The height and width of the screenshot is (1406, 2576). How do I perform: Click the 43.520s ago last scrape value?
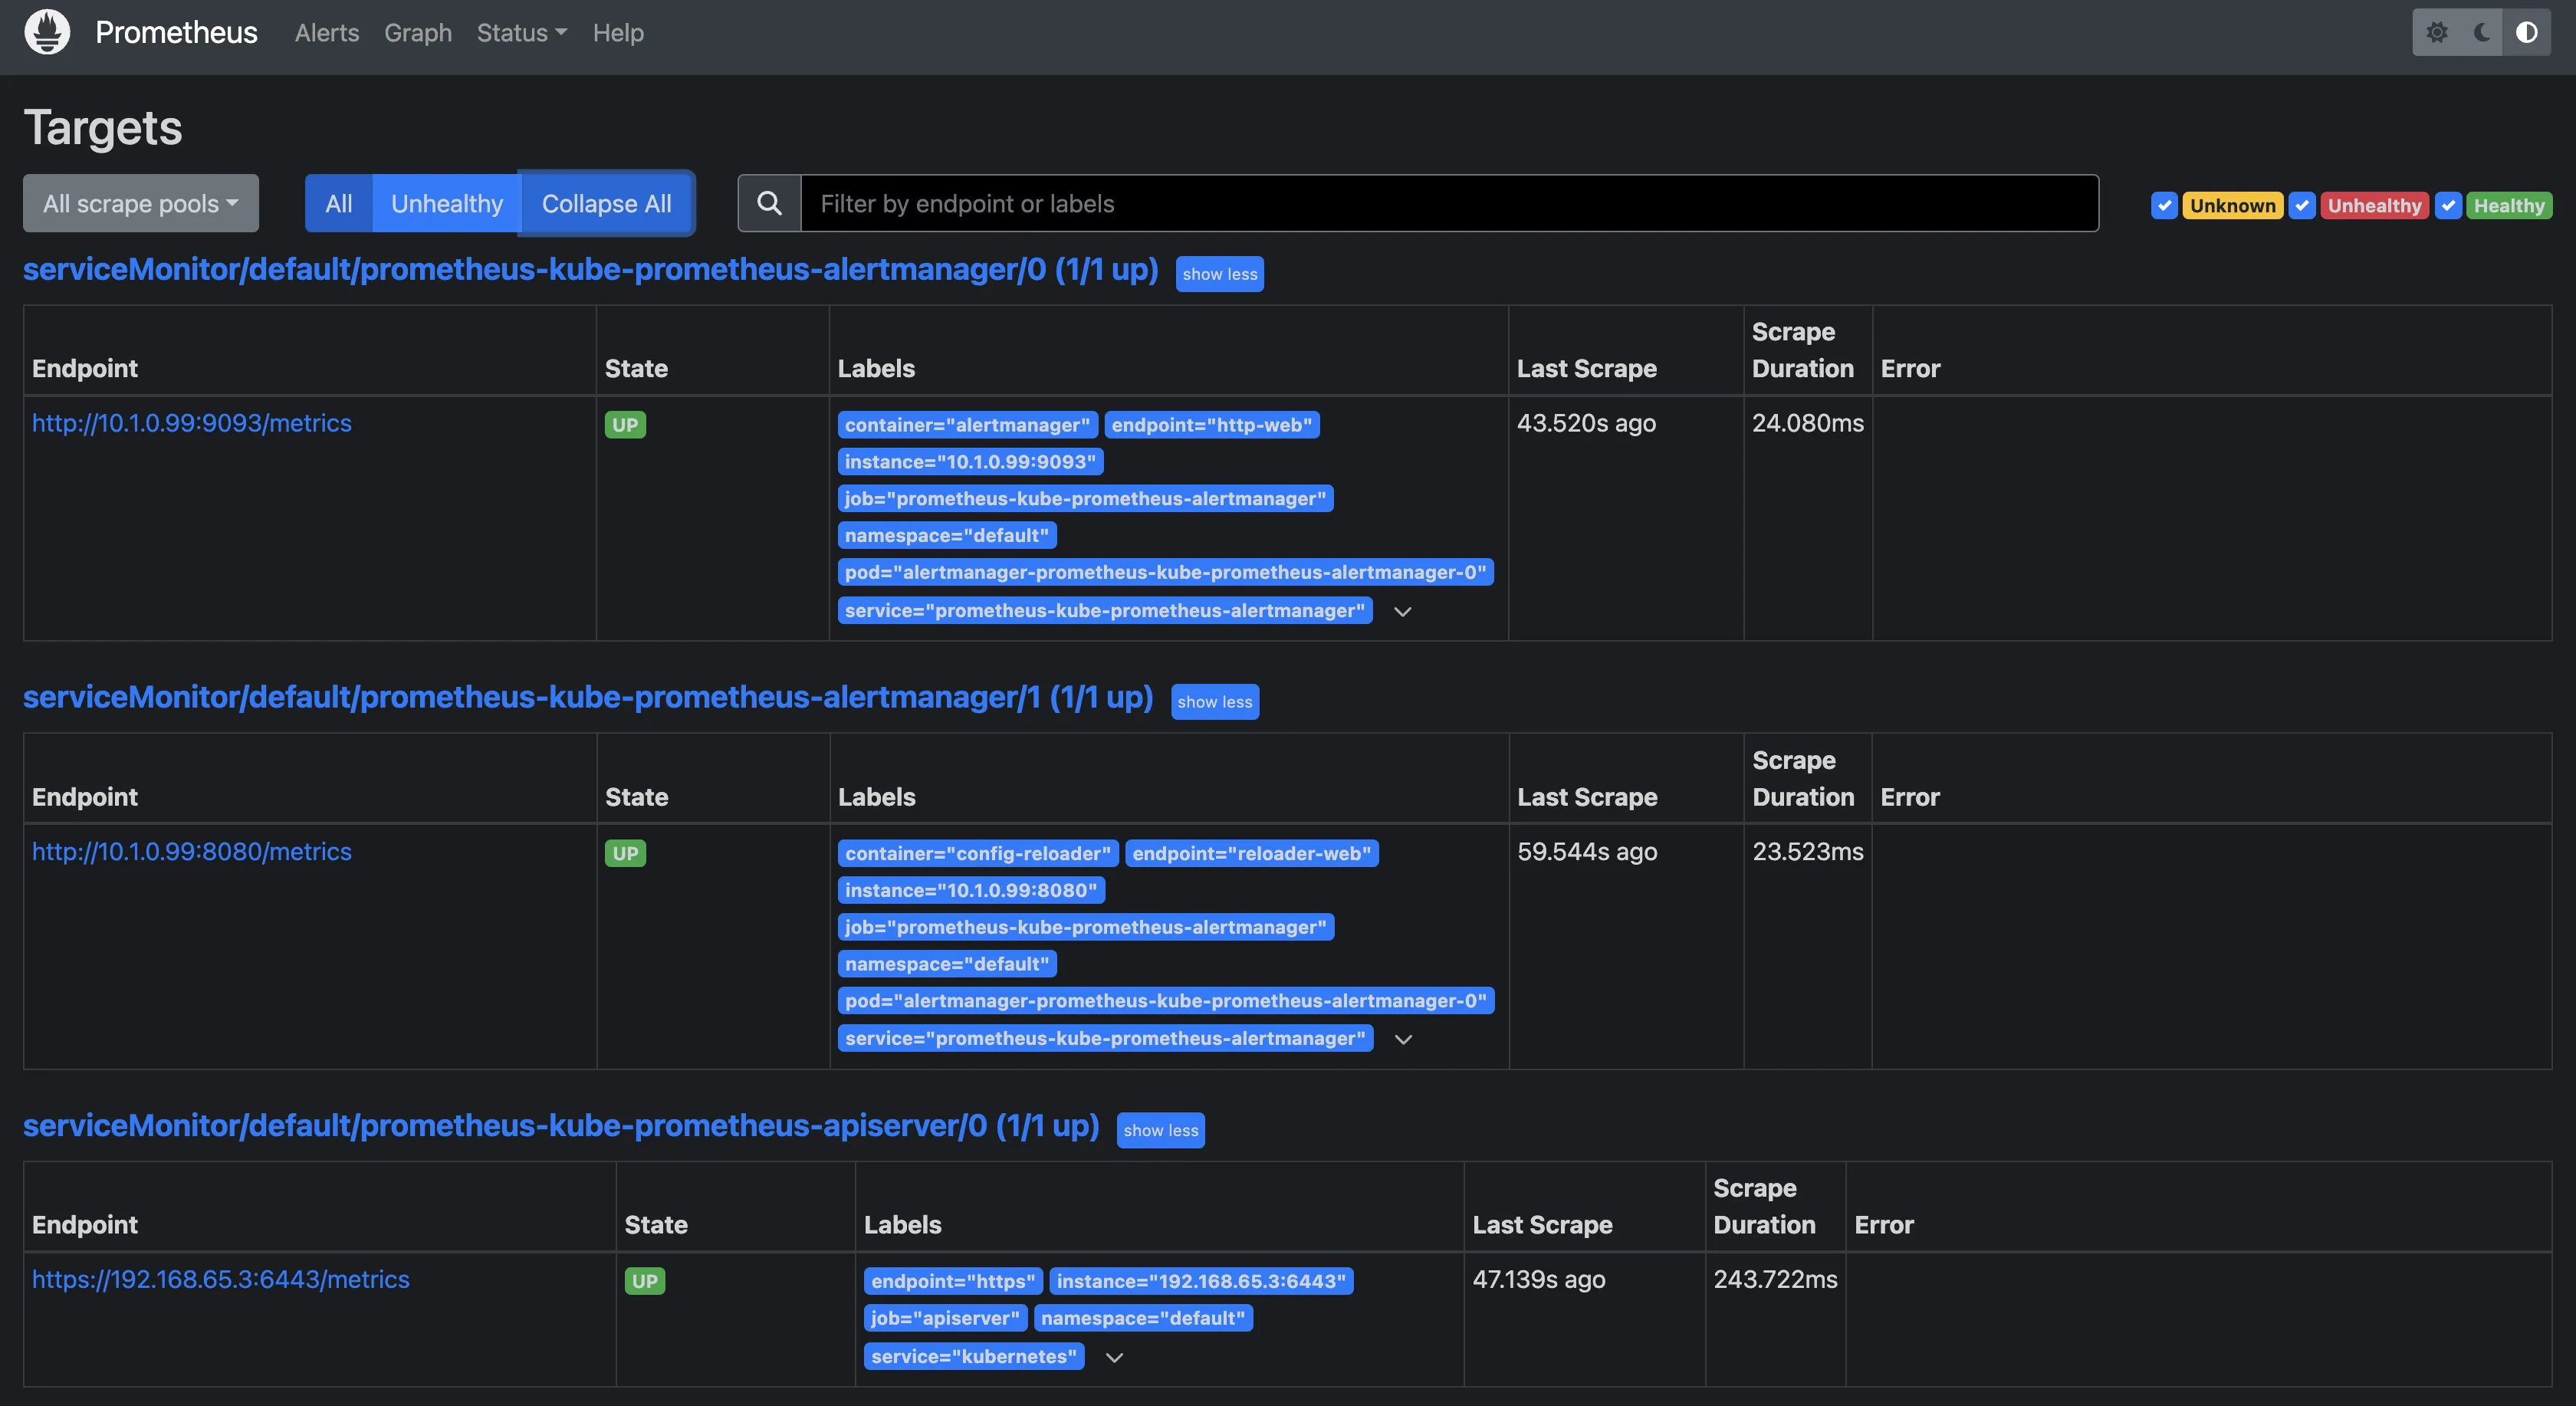coord(1587,424)
